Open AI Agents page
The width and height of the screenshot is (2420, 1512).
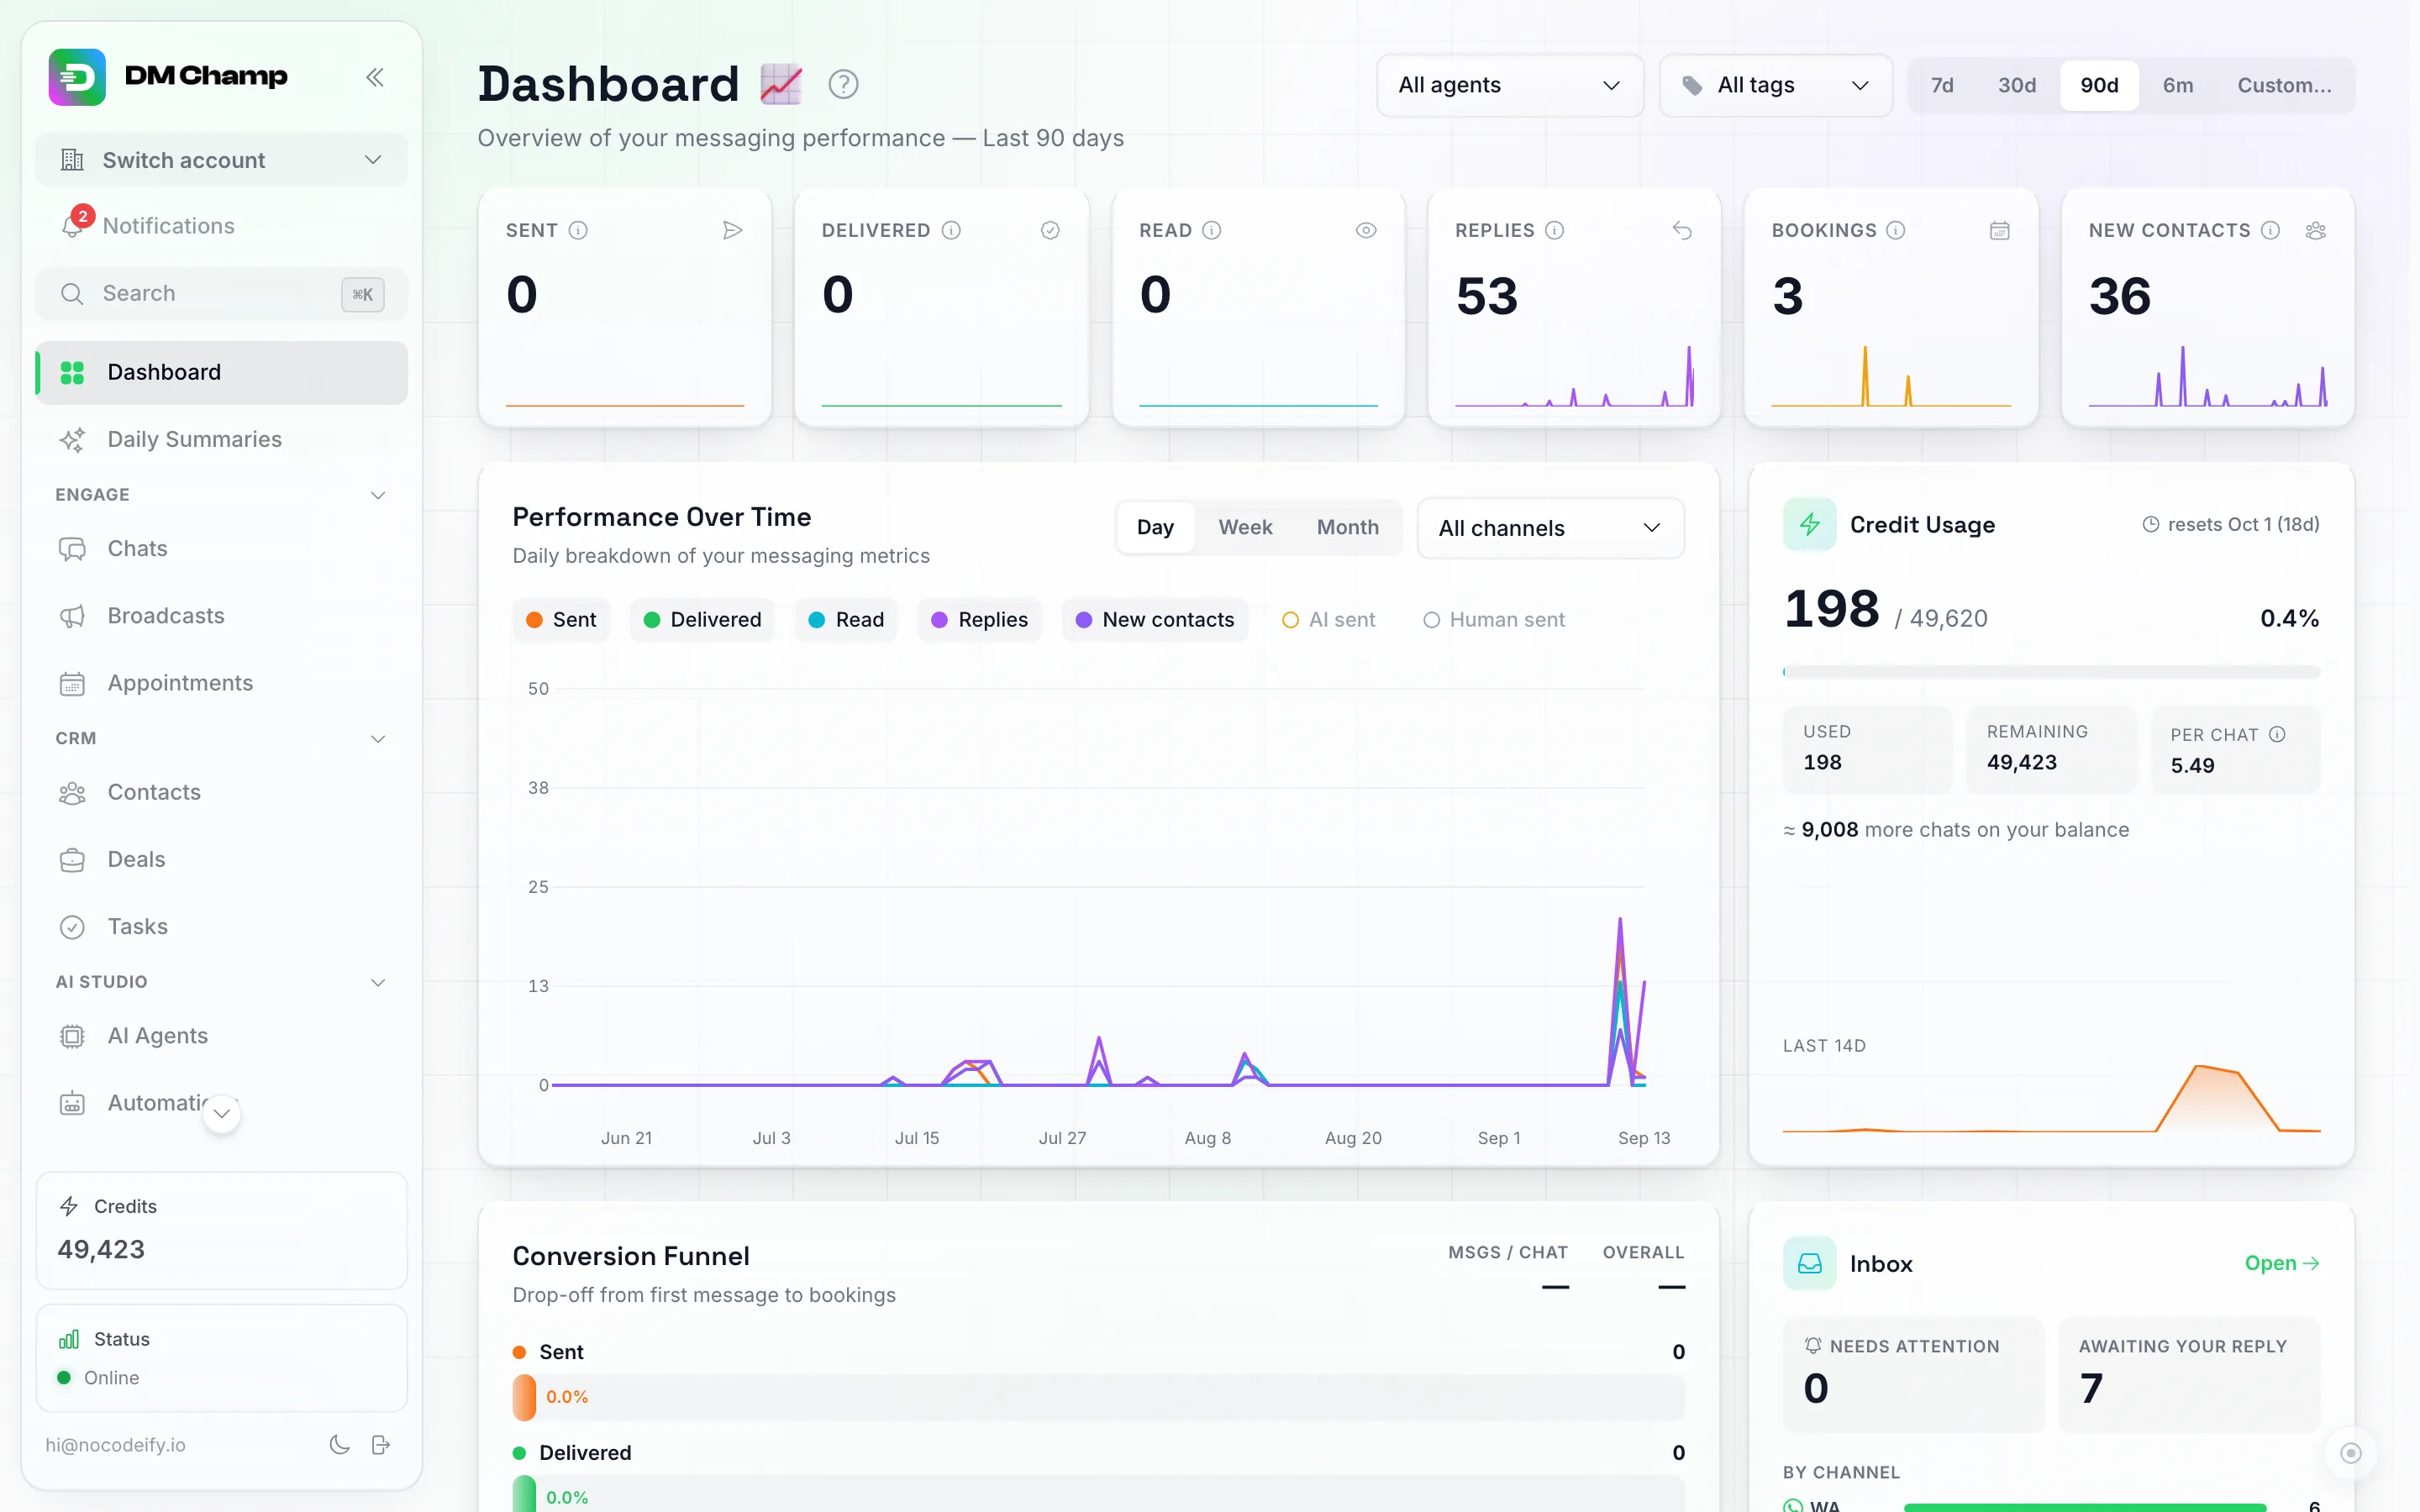tap(221, 1035)
